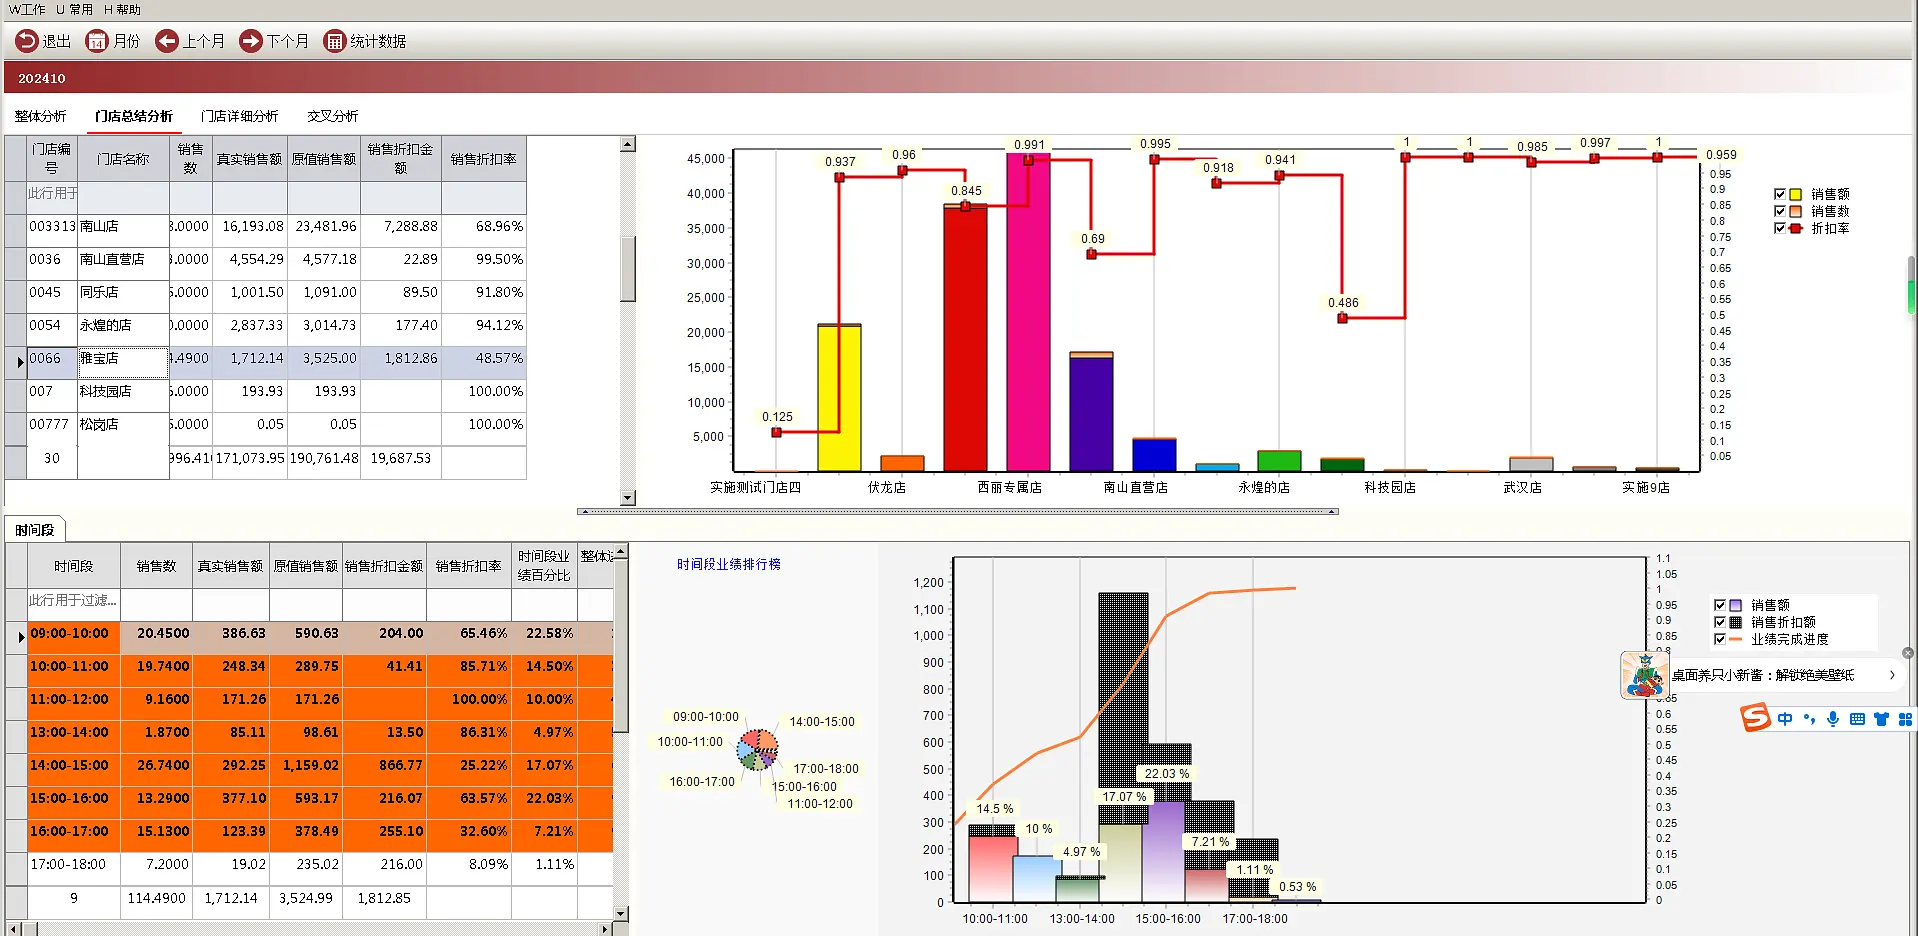
Task: Uncheck the 销售额 series in time chart legend
Action: tap(1720, 605)
